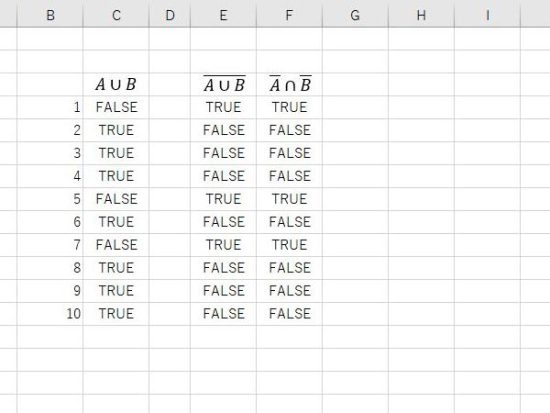Select the row number 10 cell
This screenshot has width=550, height=413.
click(50, 314)
